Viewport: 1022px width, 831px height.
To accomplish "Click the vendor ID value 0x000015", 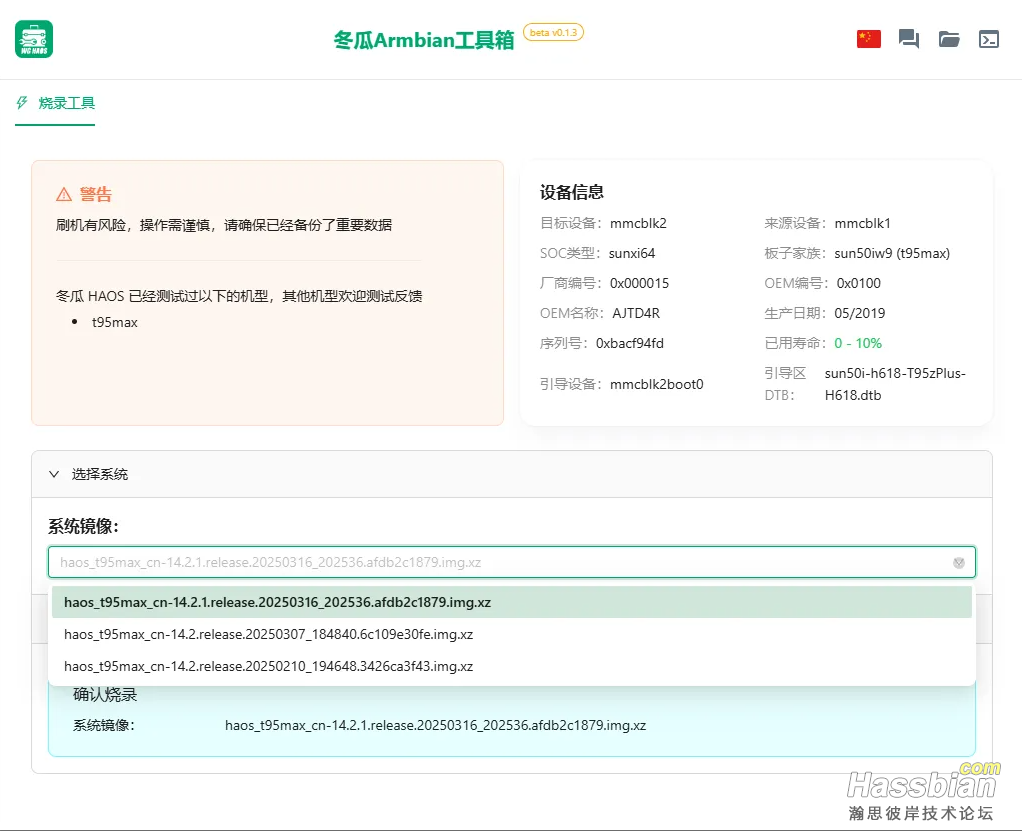I will point(639,284).
